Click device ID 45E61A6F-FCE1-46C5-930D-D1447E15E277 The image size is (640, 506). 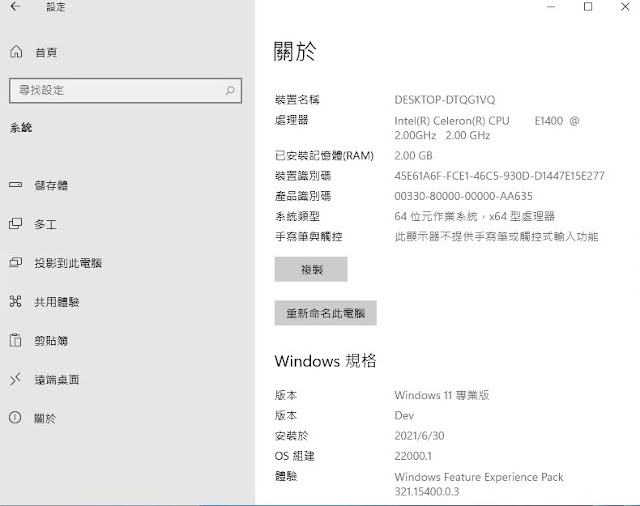[x=499, y=176]
